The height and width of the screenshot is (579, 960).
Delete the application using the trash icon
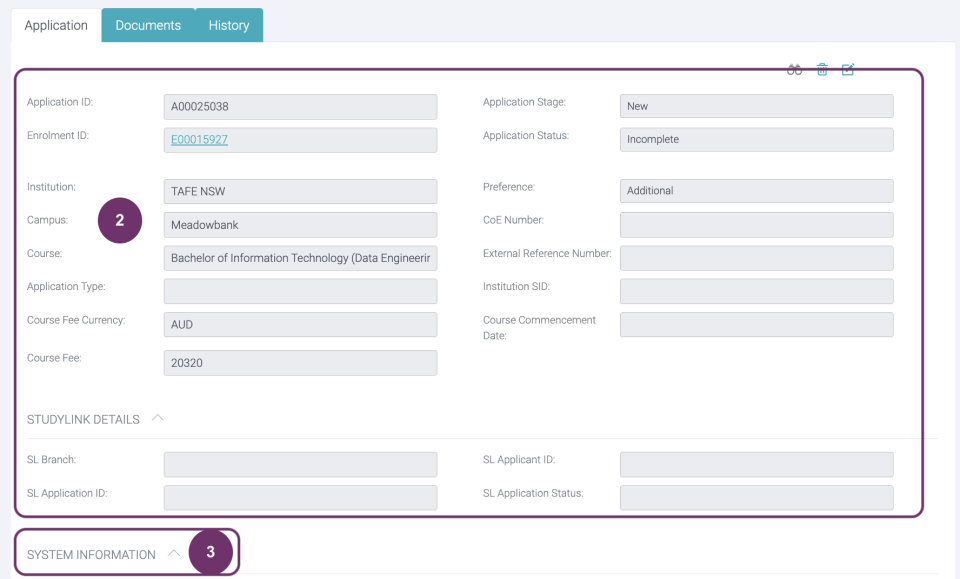tap(821, 69)
